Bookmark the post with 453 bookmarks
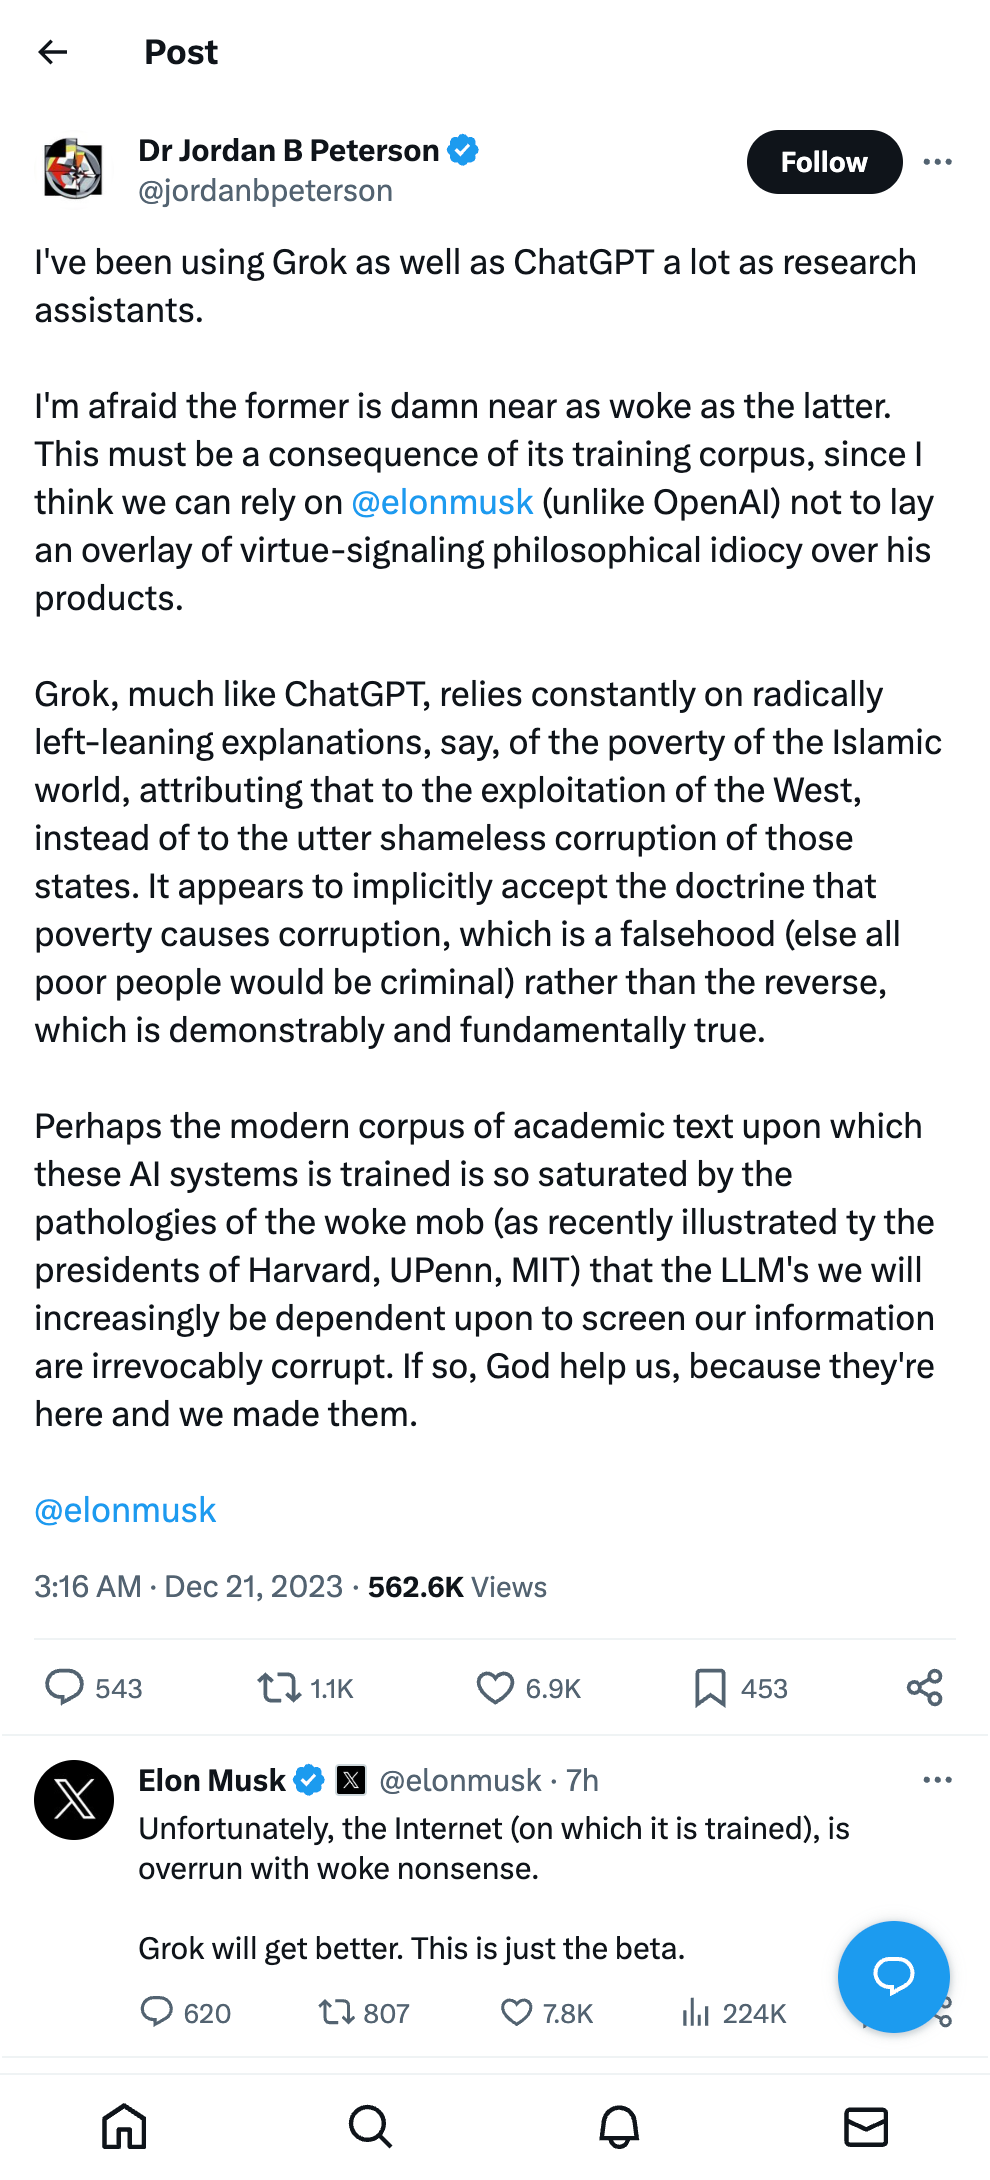 coord(710,1688)
